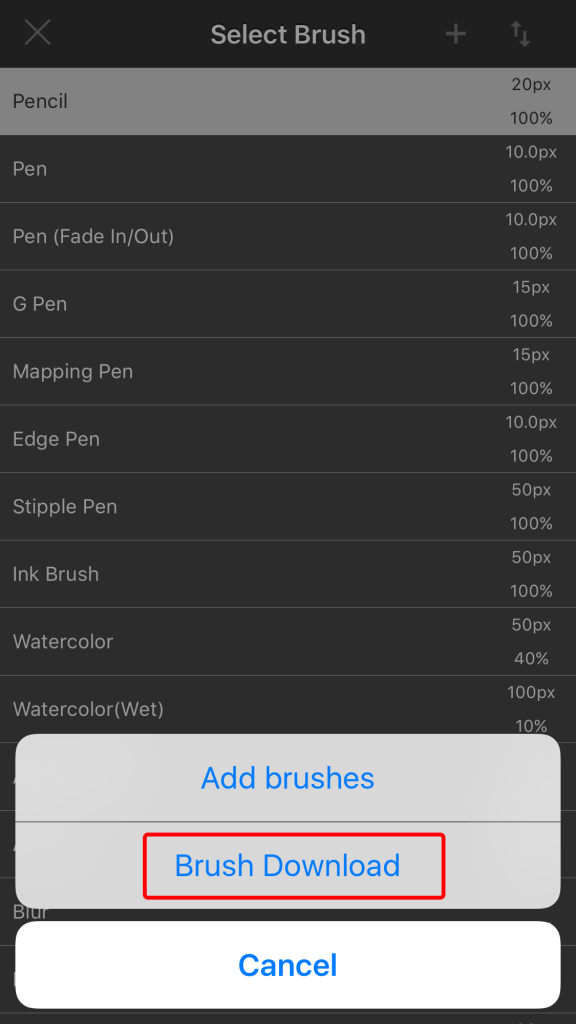Cancel the action sheet
Screen dimensions: 576x1024
point(287,965)
